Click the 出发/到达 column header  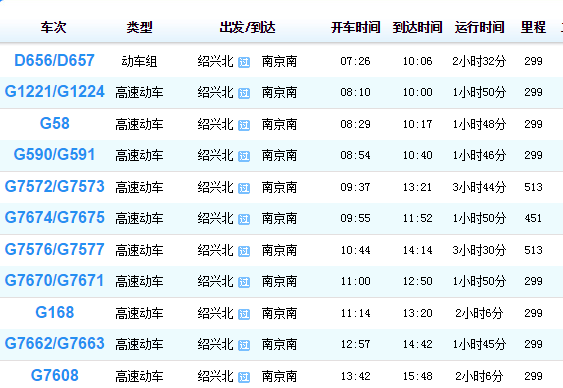click(x=247, y=27)
